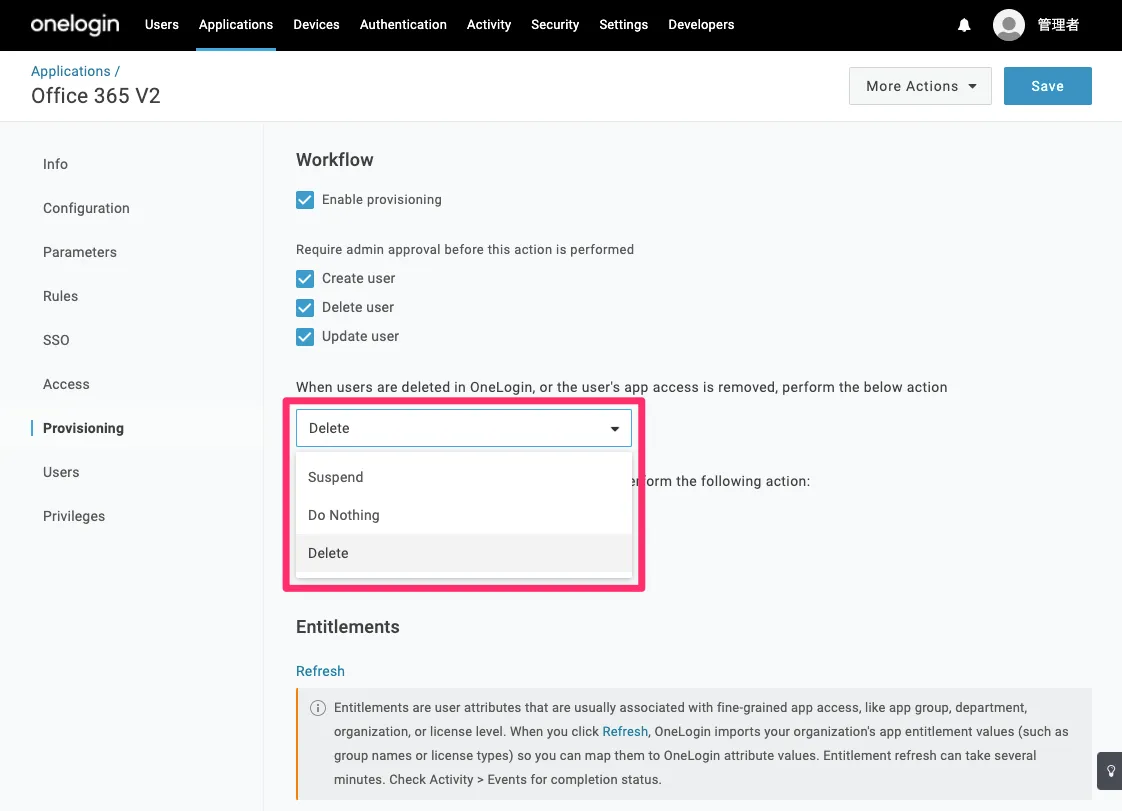Click the Save button
This screenshot has width=1122, height=811.
click(x=1047, y=86)
